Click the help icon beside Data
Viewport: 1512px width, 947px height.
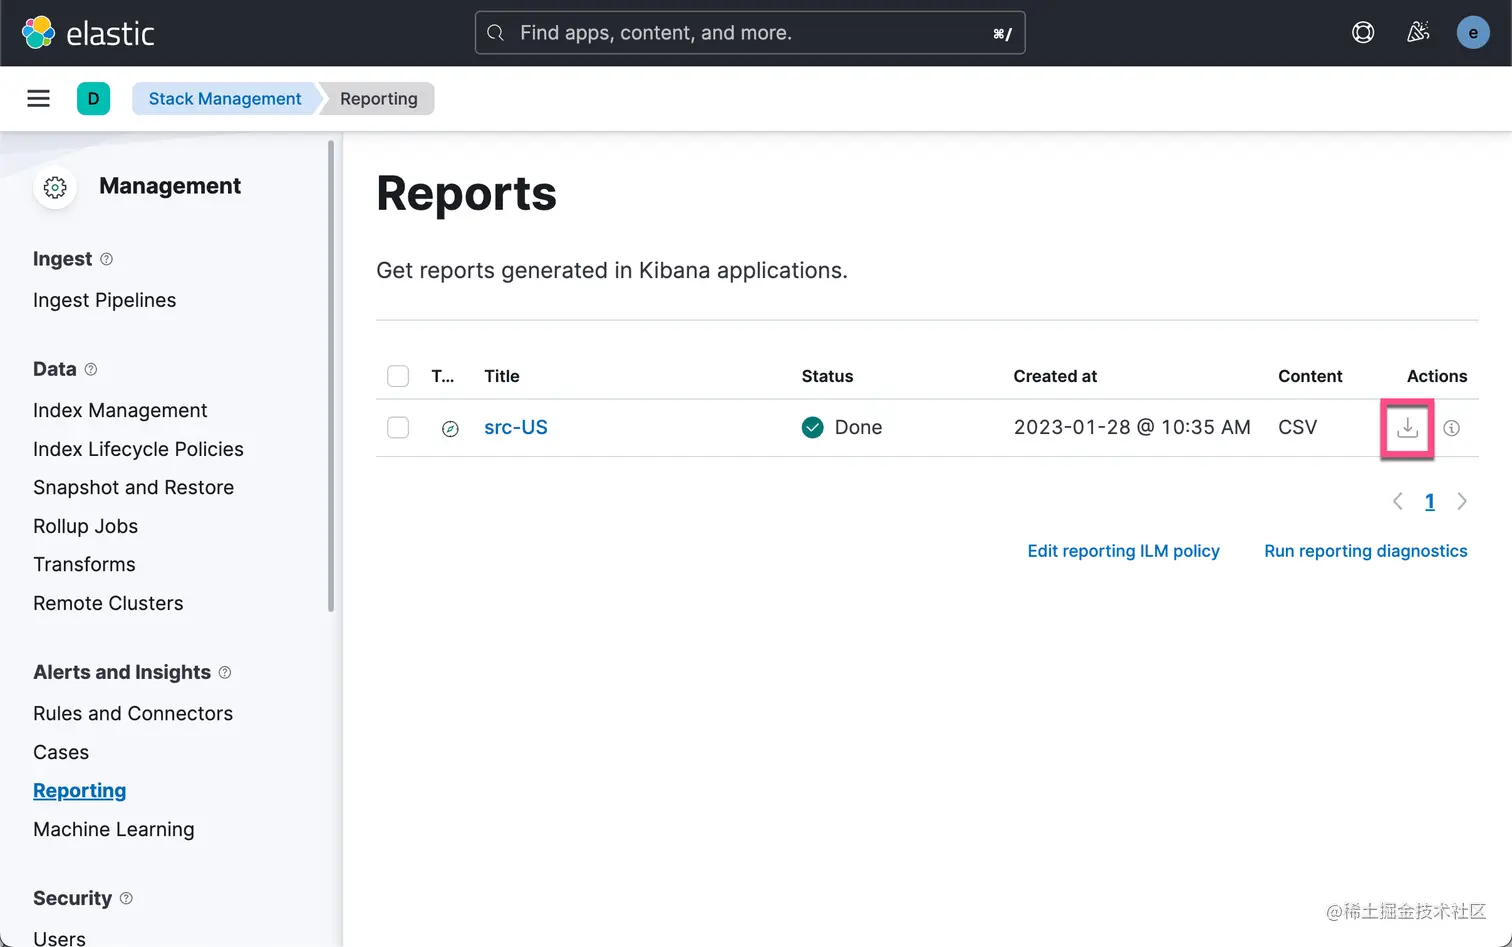coord(91,369)
